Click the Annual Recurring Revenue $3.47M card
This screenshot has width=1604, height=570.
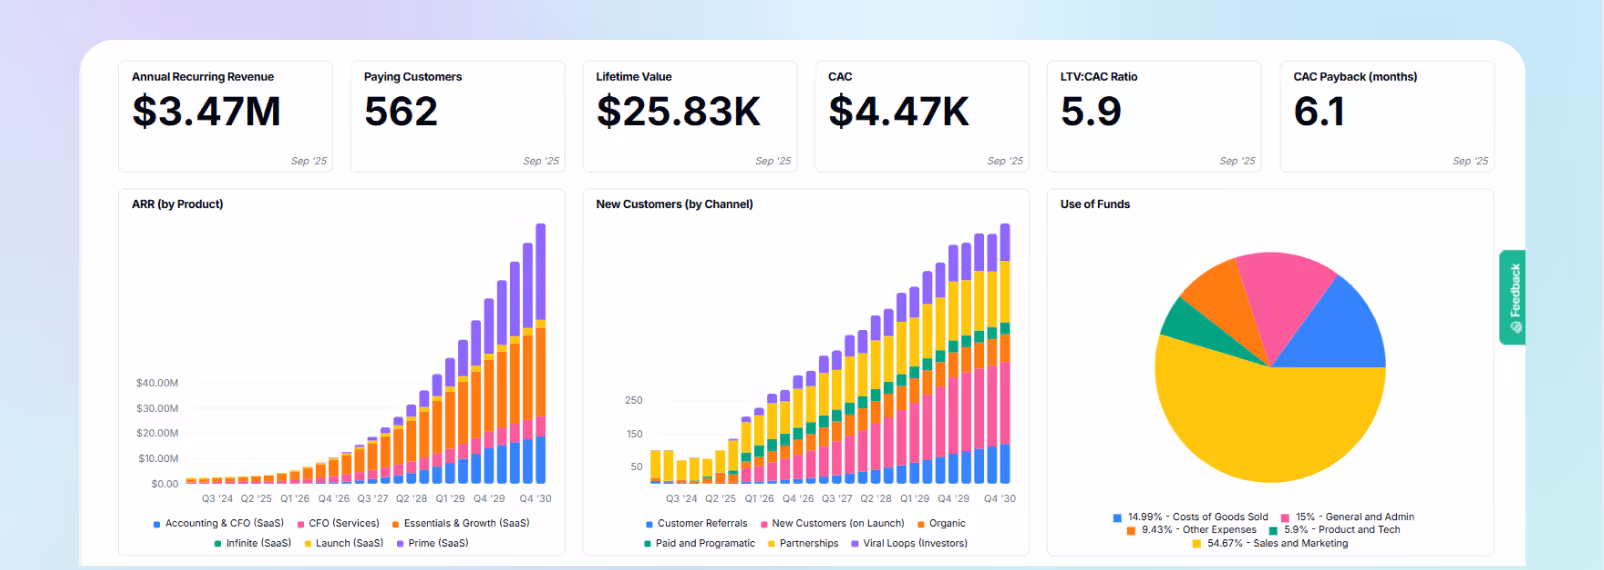[225, 116]
